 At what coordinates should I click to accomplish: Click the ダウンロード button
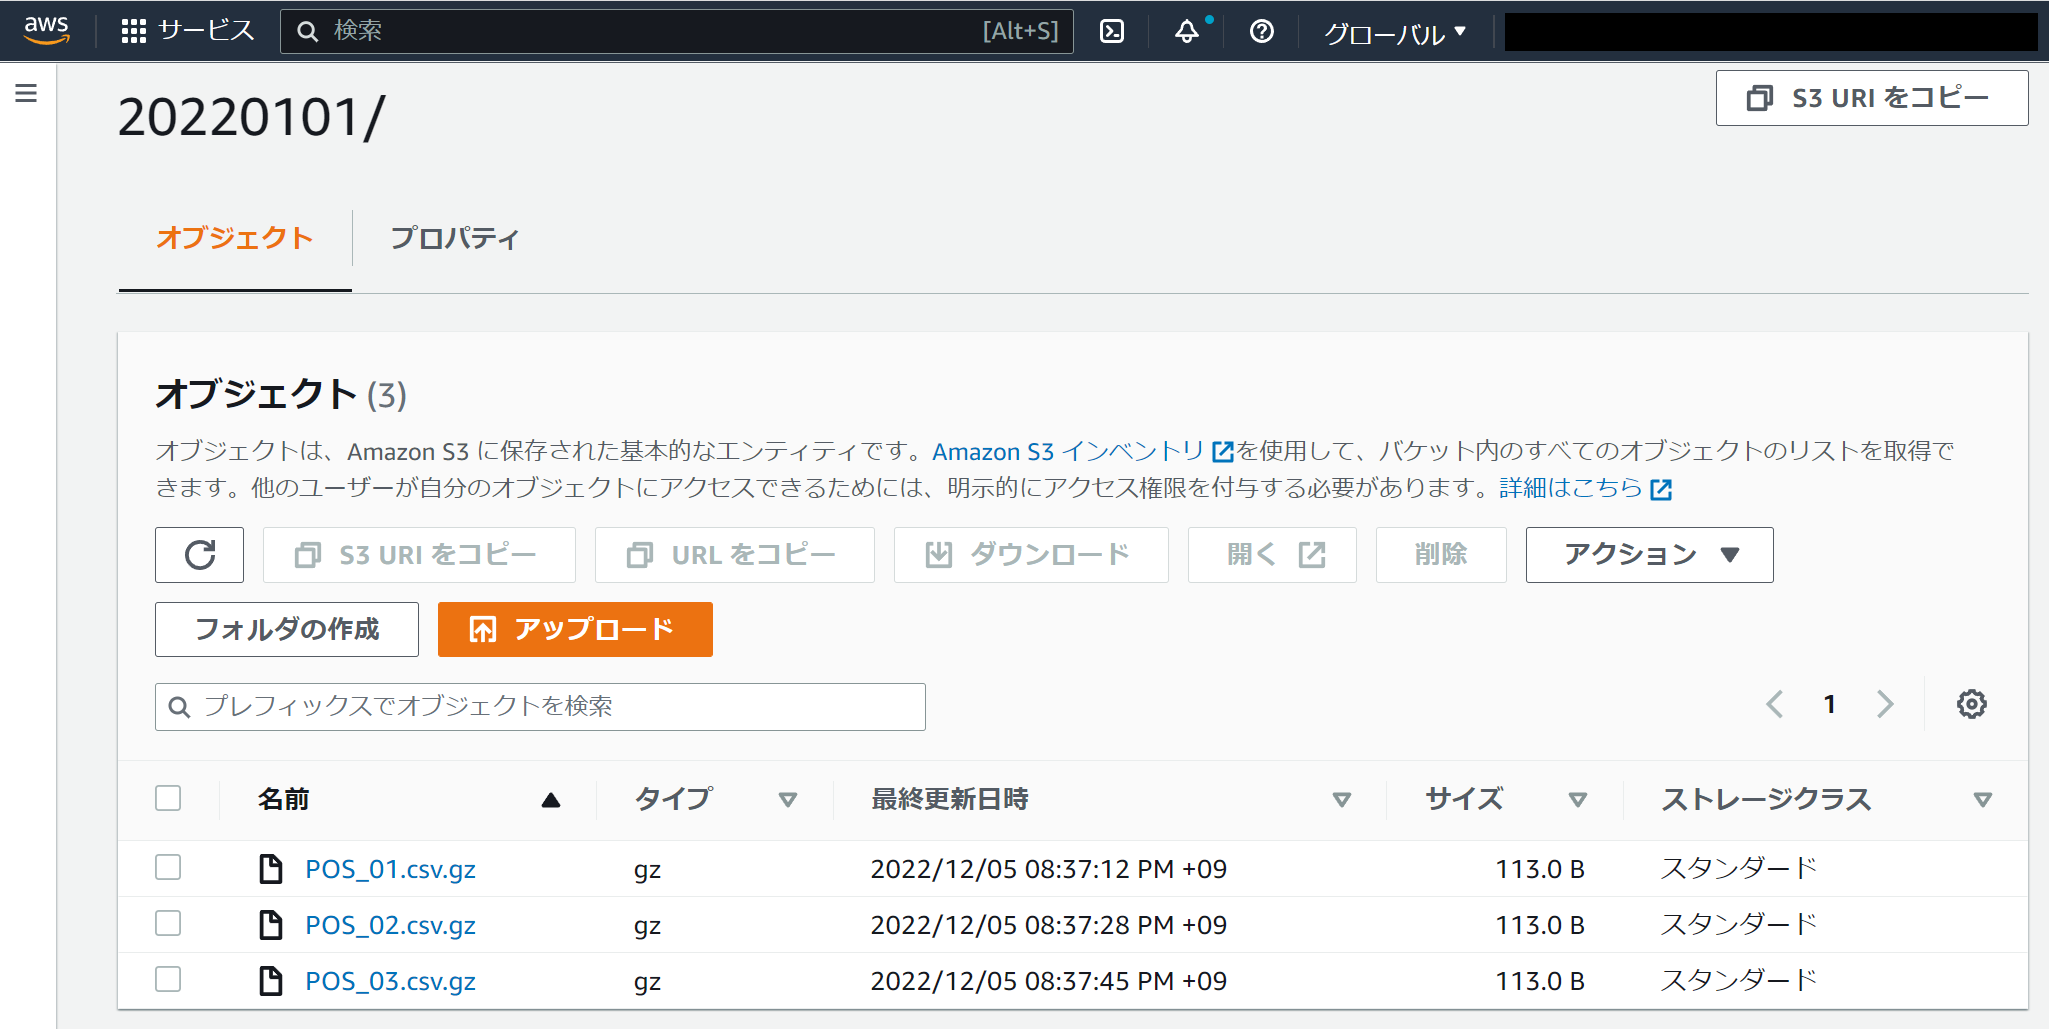coord(1031,554)
